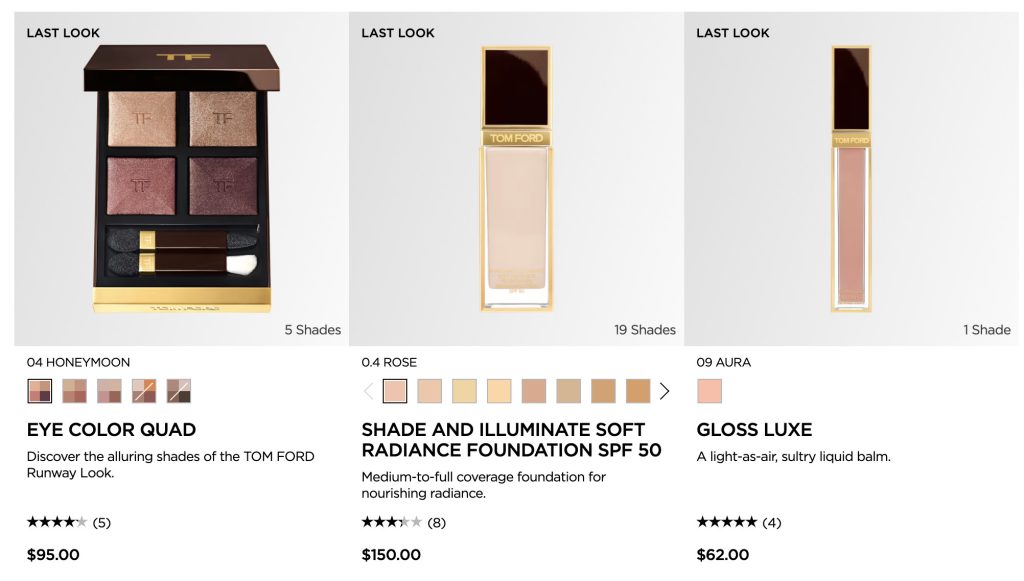Open the Eye Color Quad product title
The width and height of the screenshot is (1024, 581).
(x=111, y=430)
